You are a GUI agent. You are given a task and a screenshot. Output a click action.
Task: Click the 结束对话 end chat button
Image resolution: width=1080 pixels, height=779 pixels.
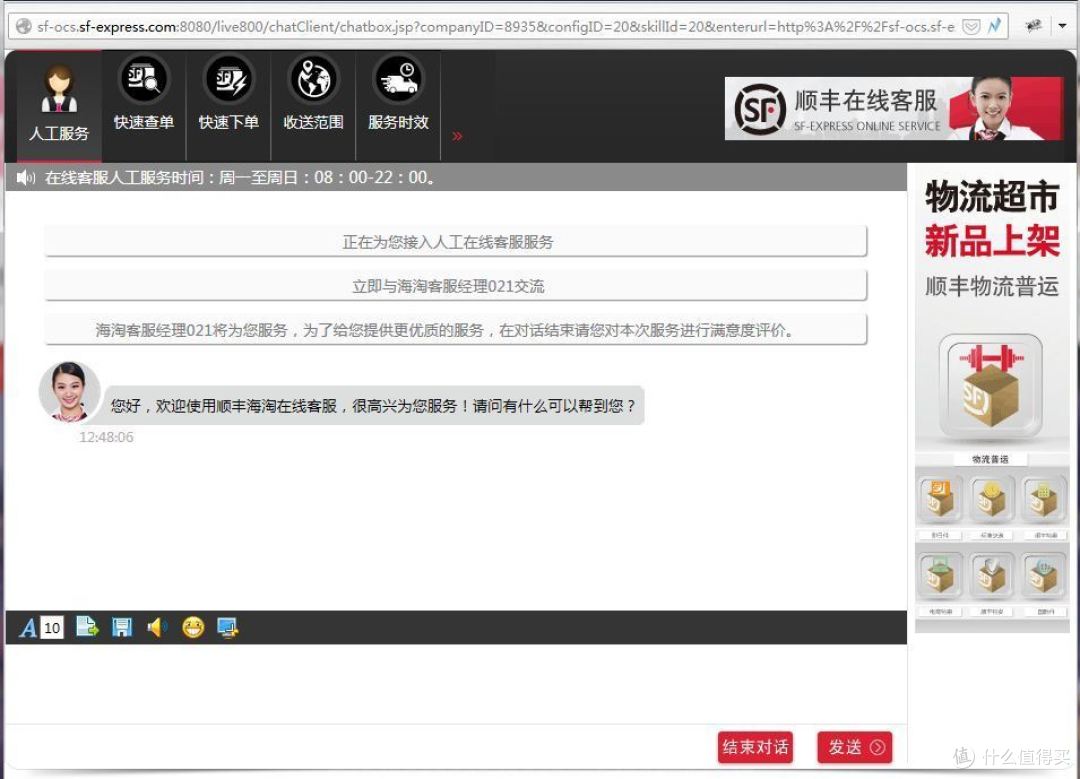click(756, 747)
